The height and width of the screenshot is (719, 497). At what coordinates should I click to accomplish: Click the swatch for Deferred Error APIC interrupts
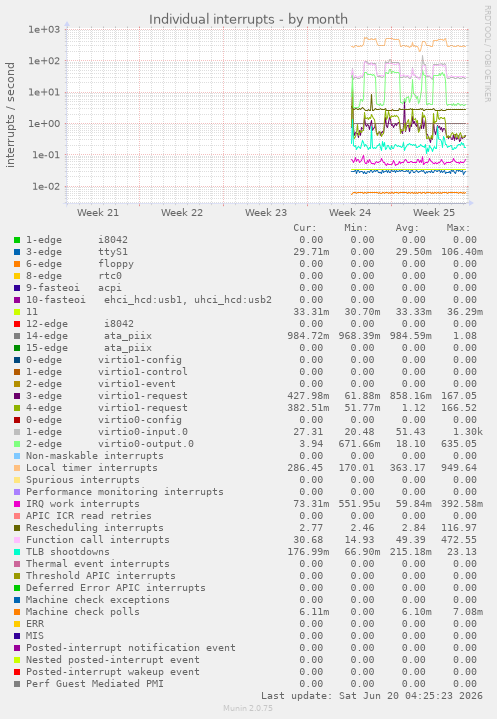pyautogui.click(x=17, y=588)
